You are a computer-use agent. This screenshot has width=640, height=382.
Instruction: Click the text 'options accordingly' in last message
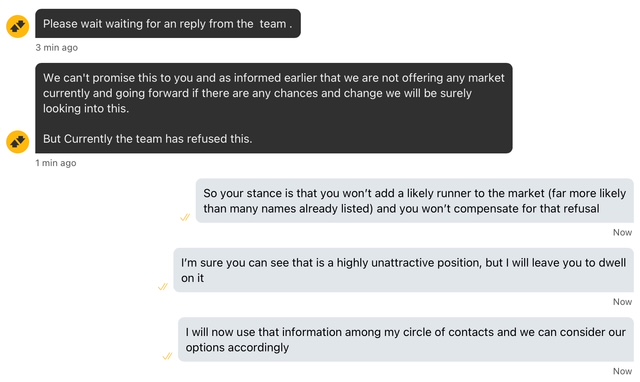pos(237,347)
